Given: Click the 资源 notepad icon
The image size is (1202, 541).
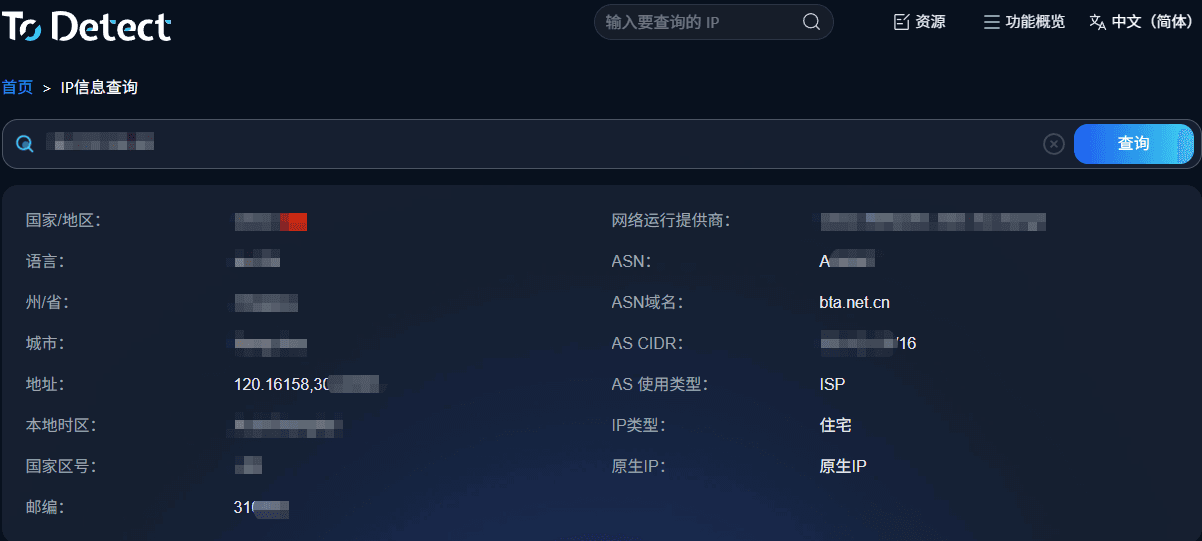Looking at the screenshot, I should click(x=901, y=22).
